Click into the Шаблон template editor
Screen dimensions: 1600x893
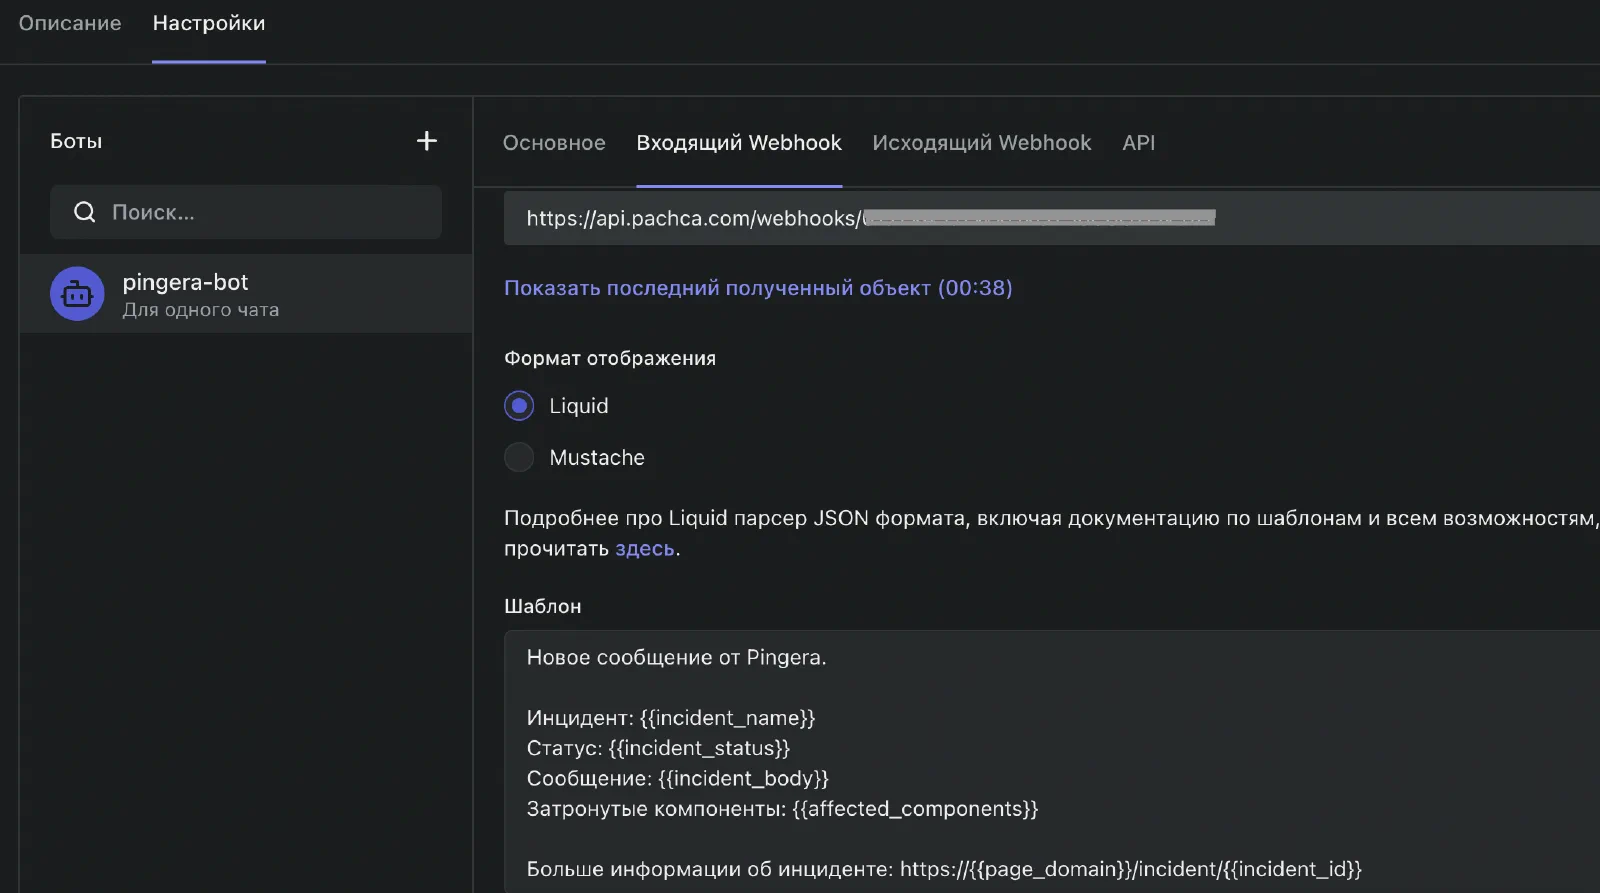pyautogui.click(x=1052, y=762)
